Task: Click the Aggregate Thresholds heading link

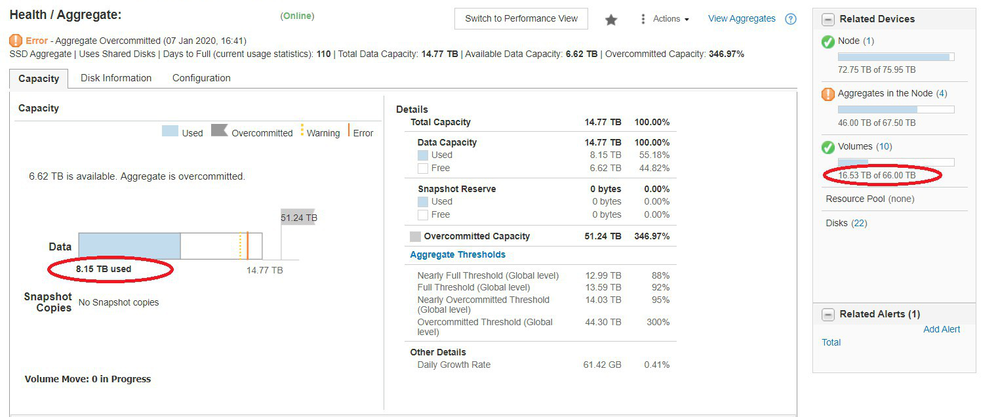Action: [458, 255]
